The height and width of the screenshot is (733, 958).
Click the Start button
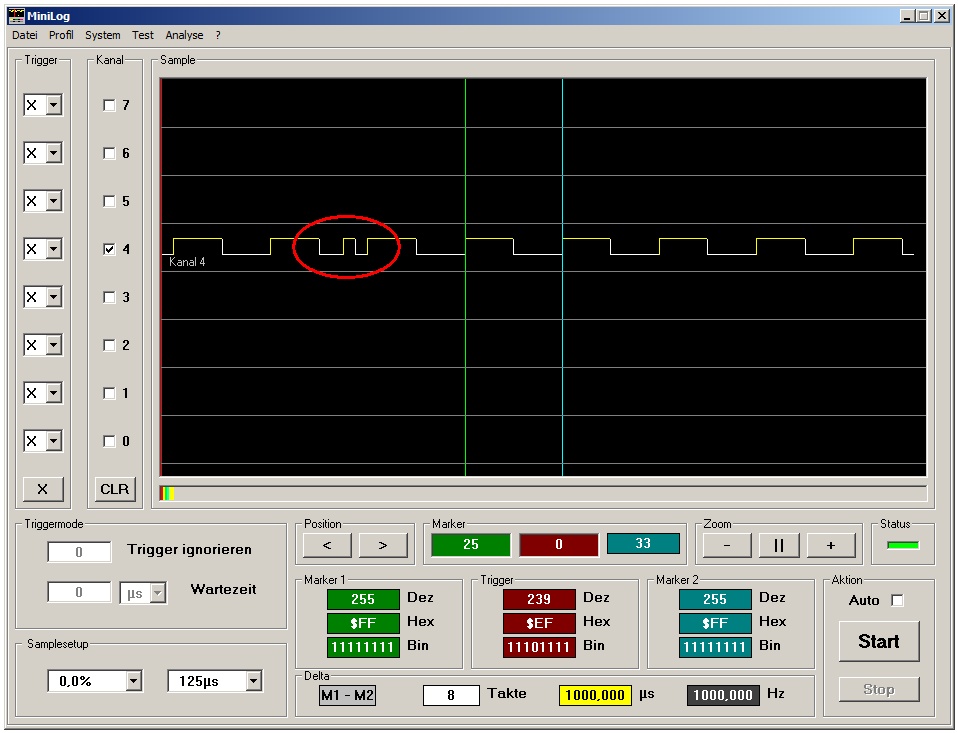click(x=879, y=641)
